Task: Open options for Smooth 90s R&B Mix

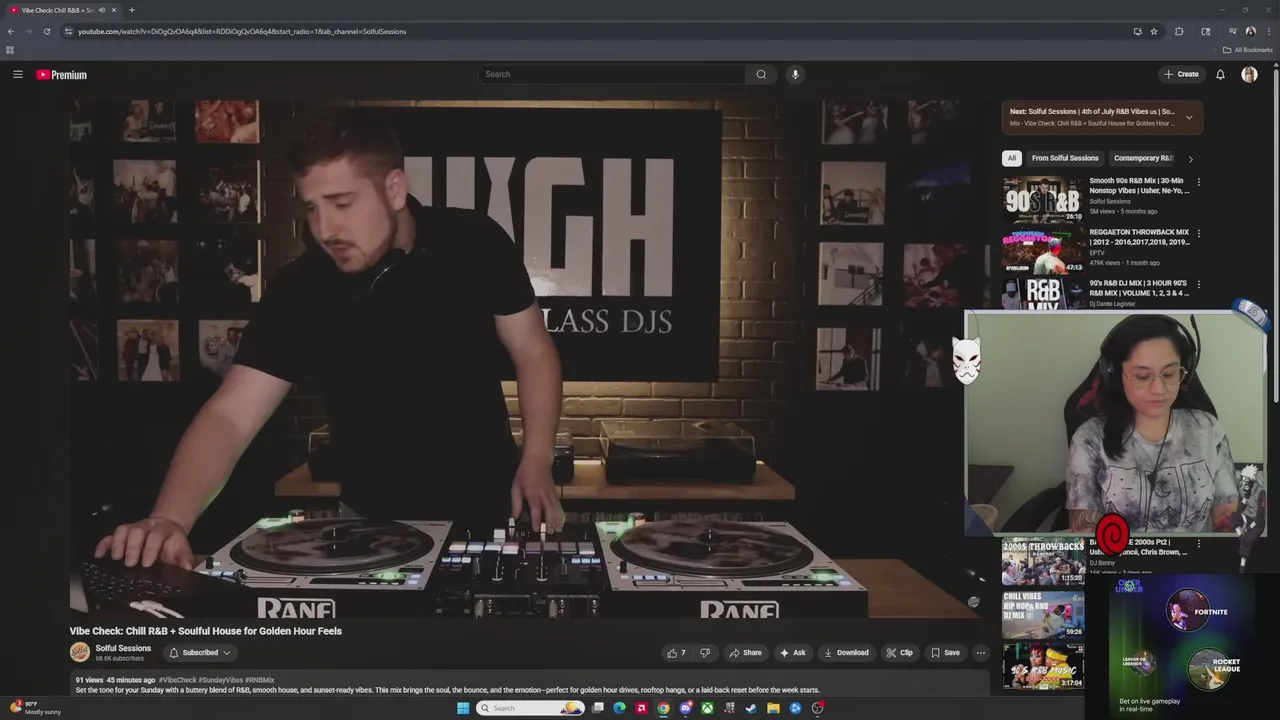Action: pyautogui.click(x=1198, y=182)
